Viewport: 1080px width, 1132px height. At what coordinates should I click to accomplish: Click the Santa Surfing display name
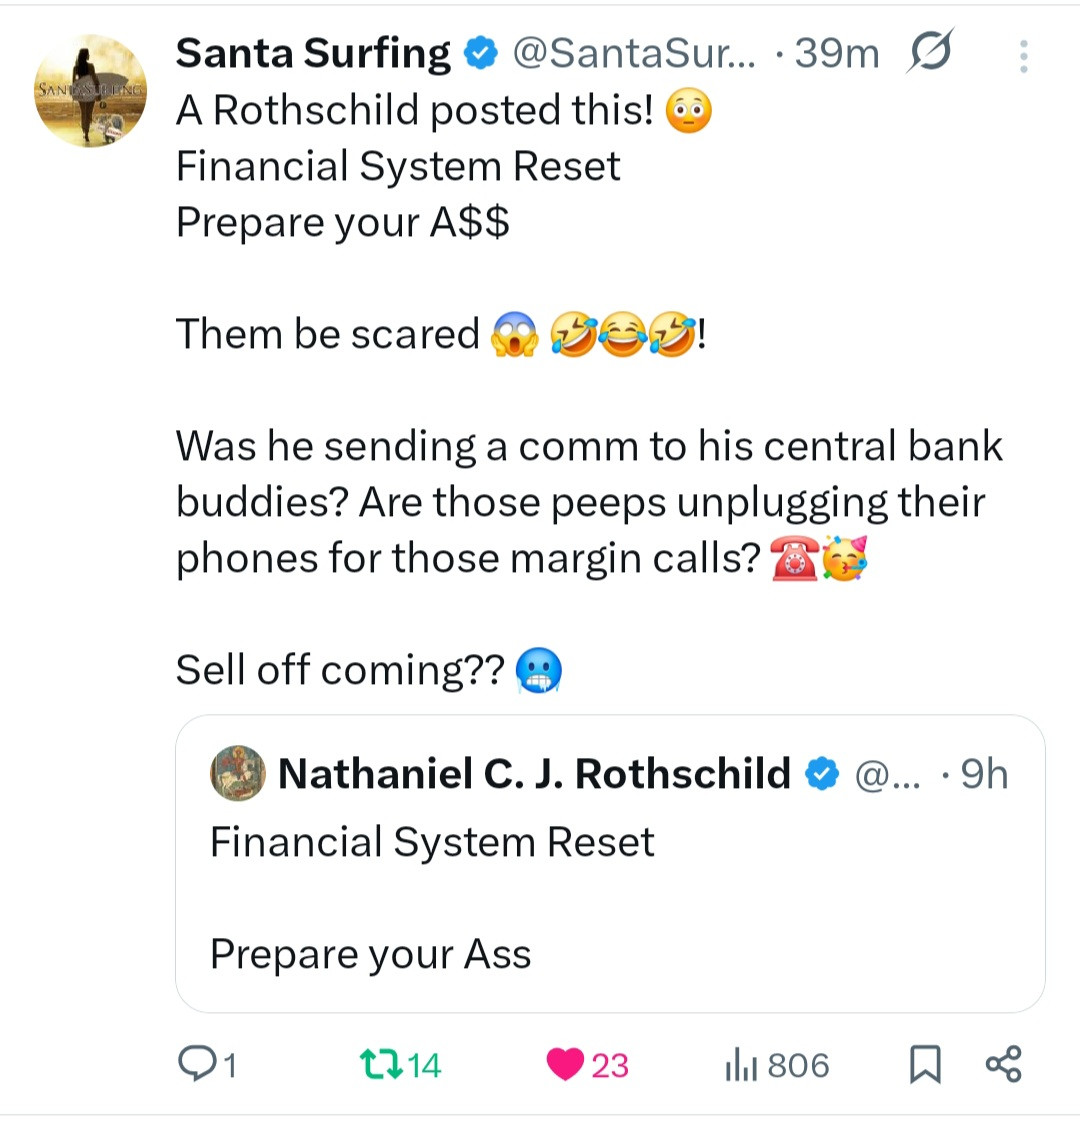point(313,54)
